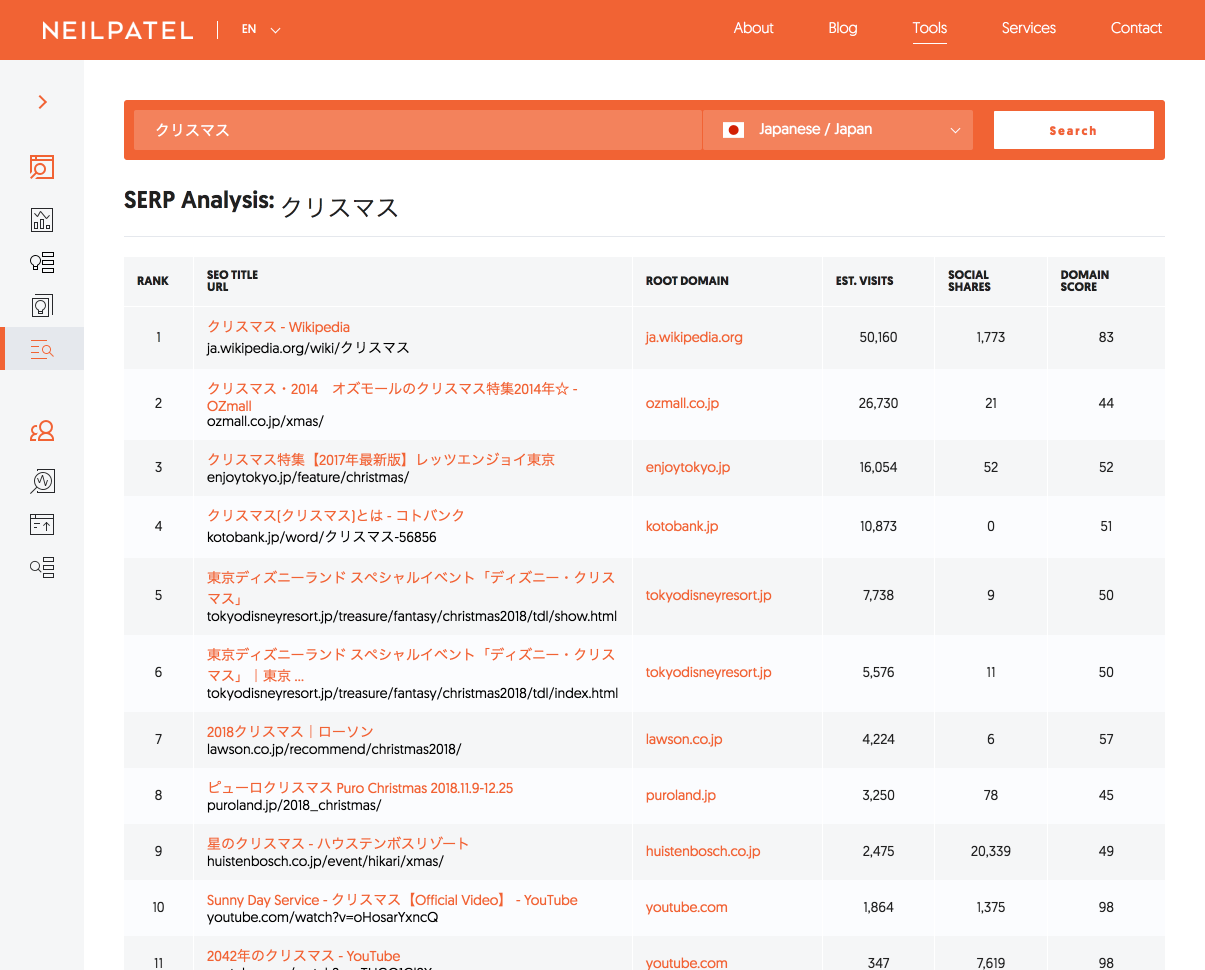1205x970 pixels.
Task: Click the 1,773 social shares value
Action: [x=991, y=337]
